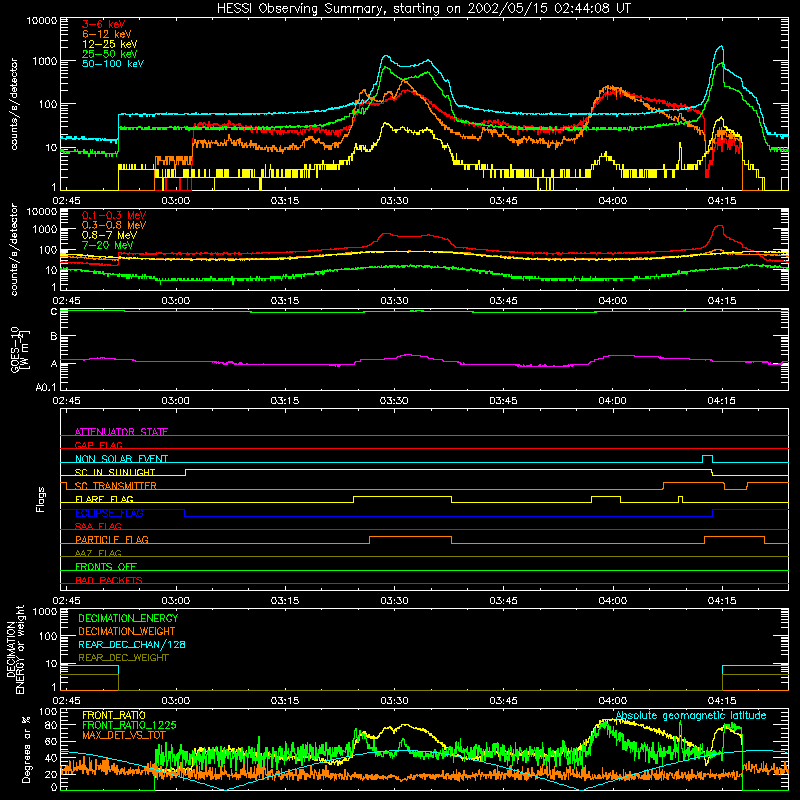Click the DECIMATION_WEIGHT legend label
Image resolution: width=800 pixels, height=800 pixels.
(127, 631)
